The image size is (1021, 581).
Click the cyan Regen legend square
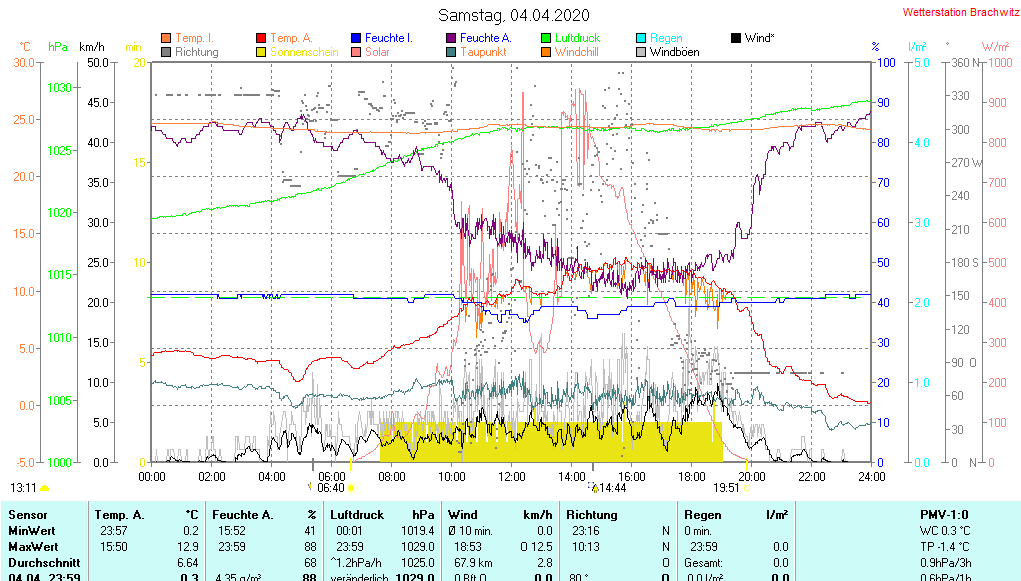click(641, 38)
